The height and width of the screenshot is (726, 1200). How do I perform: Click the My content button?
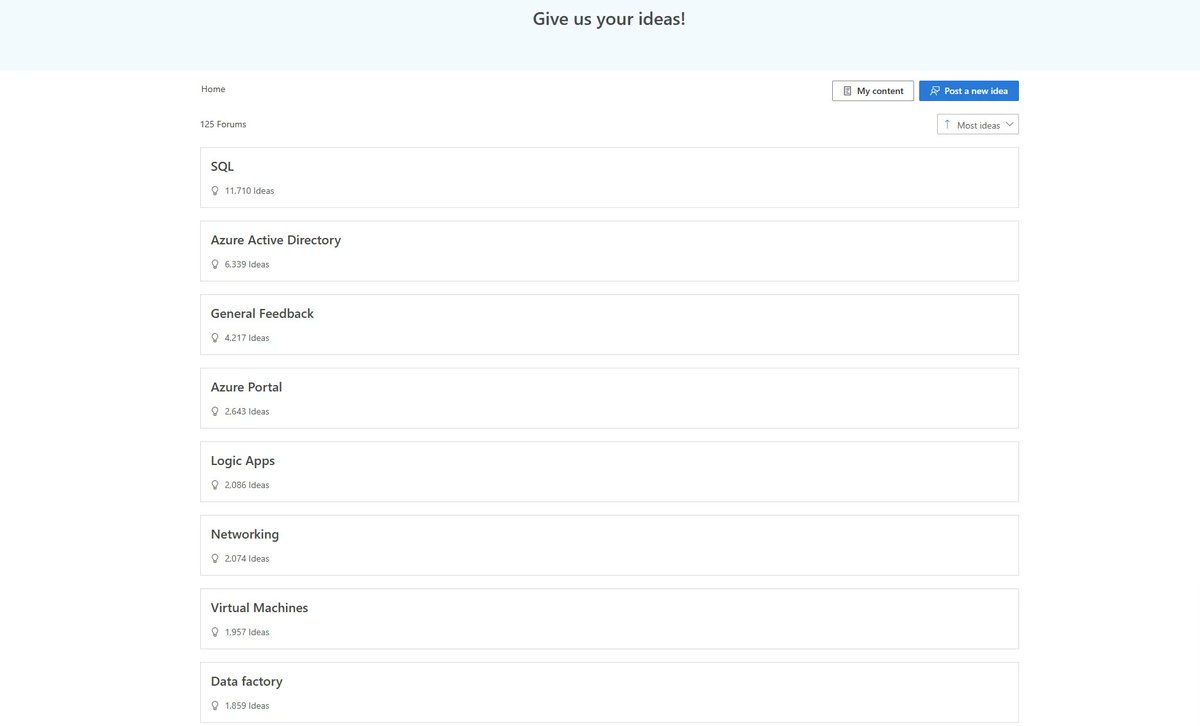click(x=872, y=91)
